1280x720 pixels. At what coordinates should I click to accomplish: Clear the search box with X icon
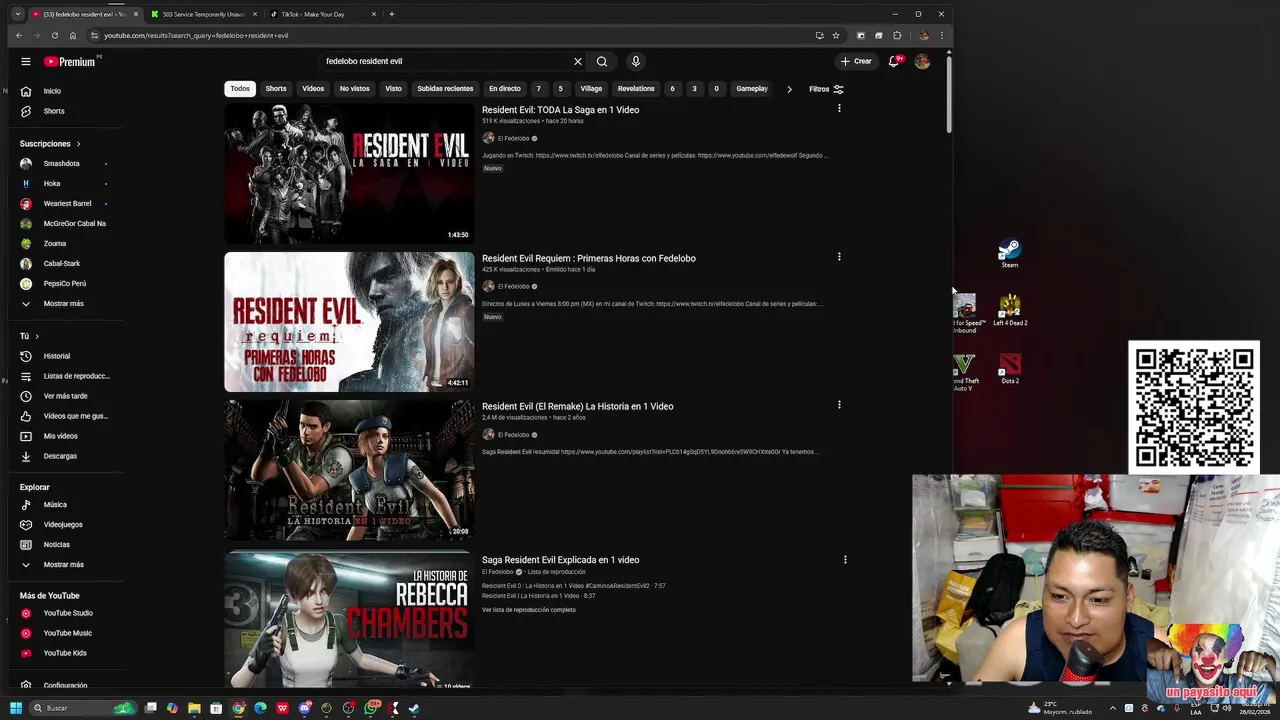577,61
